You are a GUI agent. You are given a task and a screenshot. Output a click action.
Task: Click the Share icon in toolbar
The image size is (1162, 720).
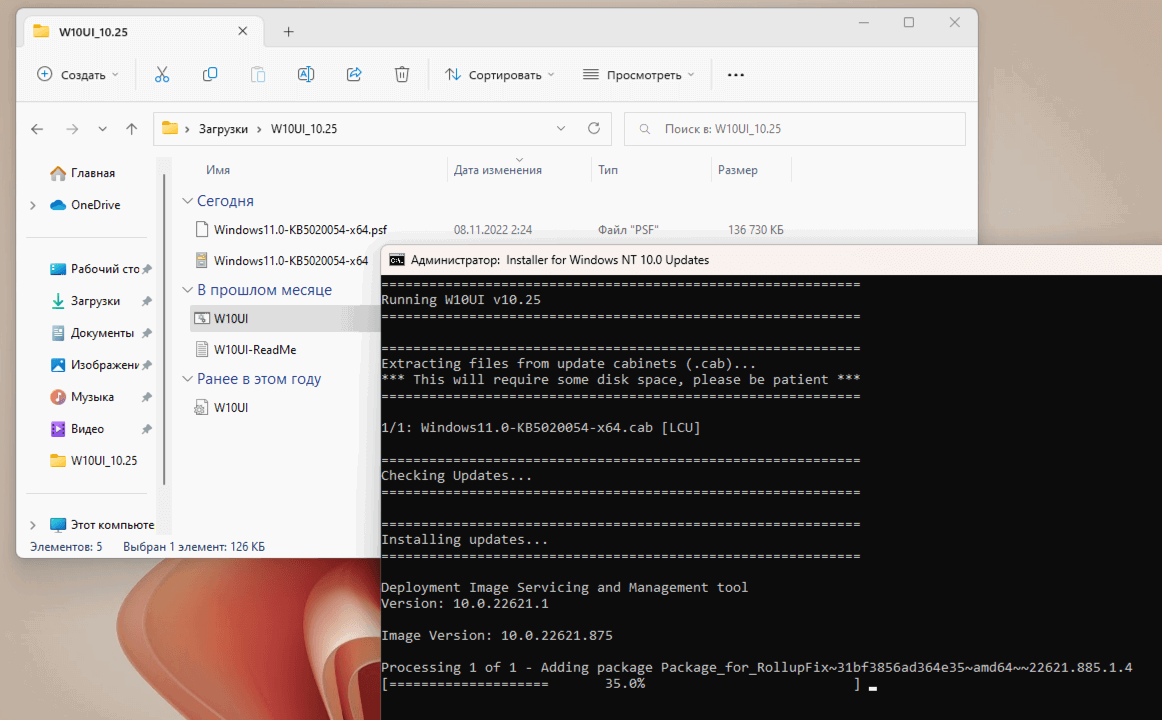354,74
